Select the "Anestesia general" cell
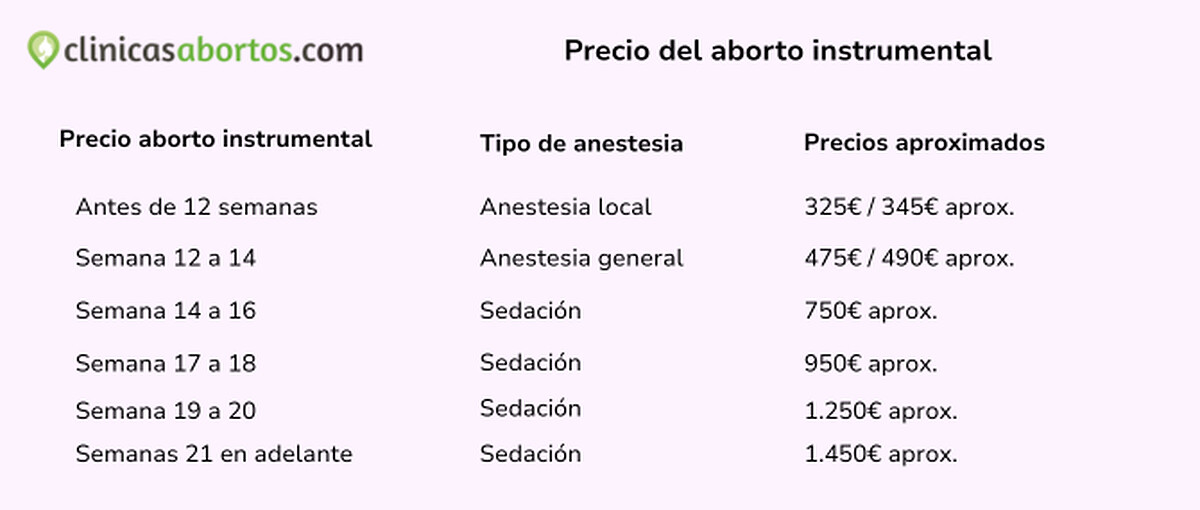This screenshot has width=1200, height=510. 581,258
